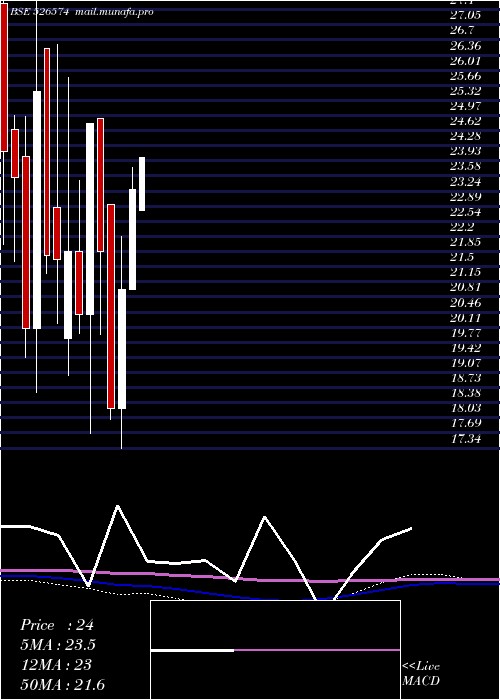The height and width of the screenshot is (700, 500).
Task: Select the 17.34 price axis label
Action: [x=466, y=439]
